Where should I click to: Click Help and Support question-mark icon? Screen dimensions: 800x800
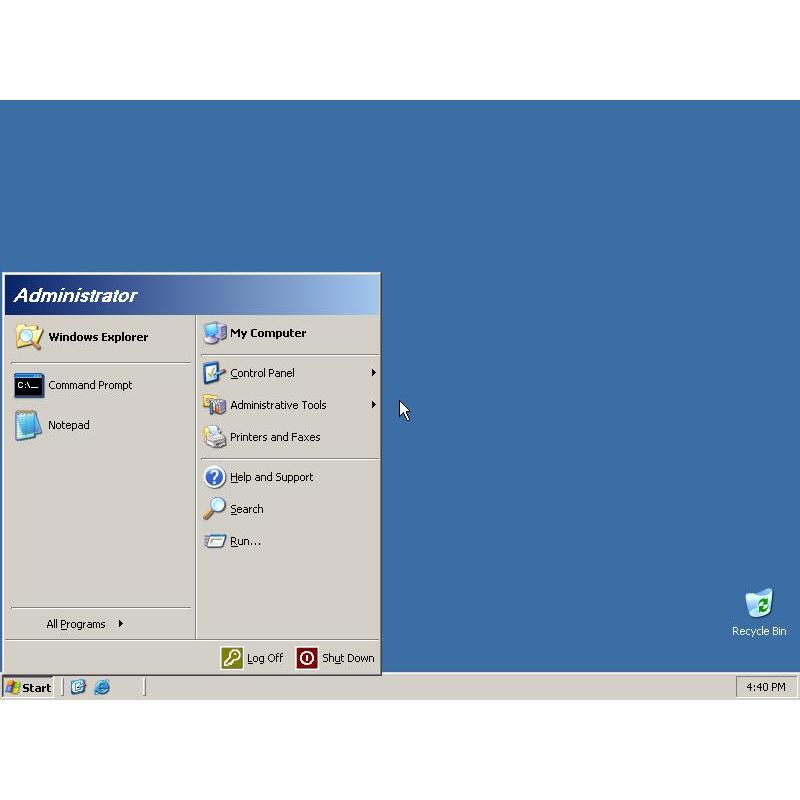click(214, 477)
